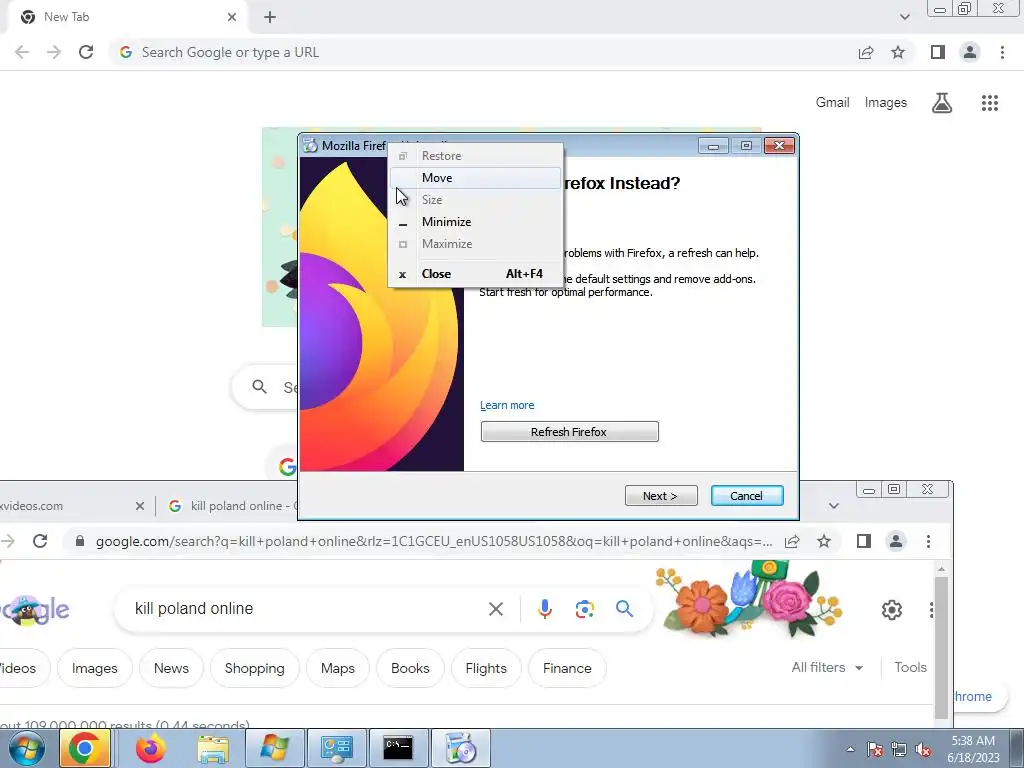This screenshot has width=1024, height=768.
Task: Expand the tab search chevron in the lower Chrome window
Action: tap(833, 505)
